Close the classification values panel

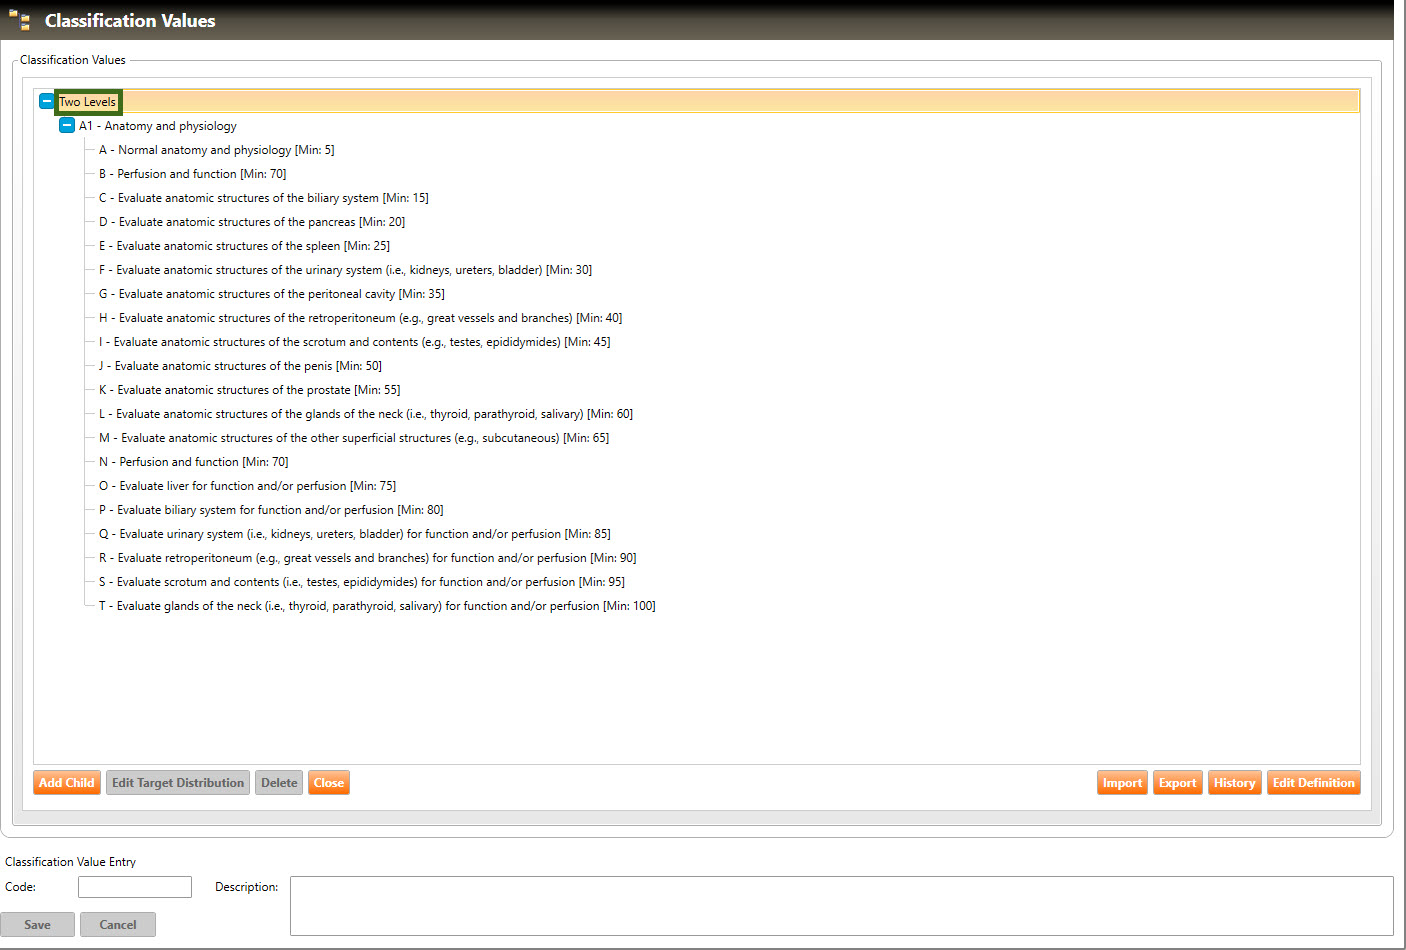tap(329, 783)
